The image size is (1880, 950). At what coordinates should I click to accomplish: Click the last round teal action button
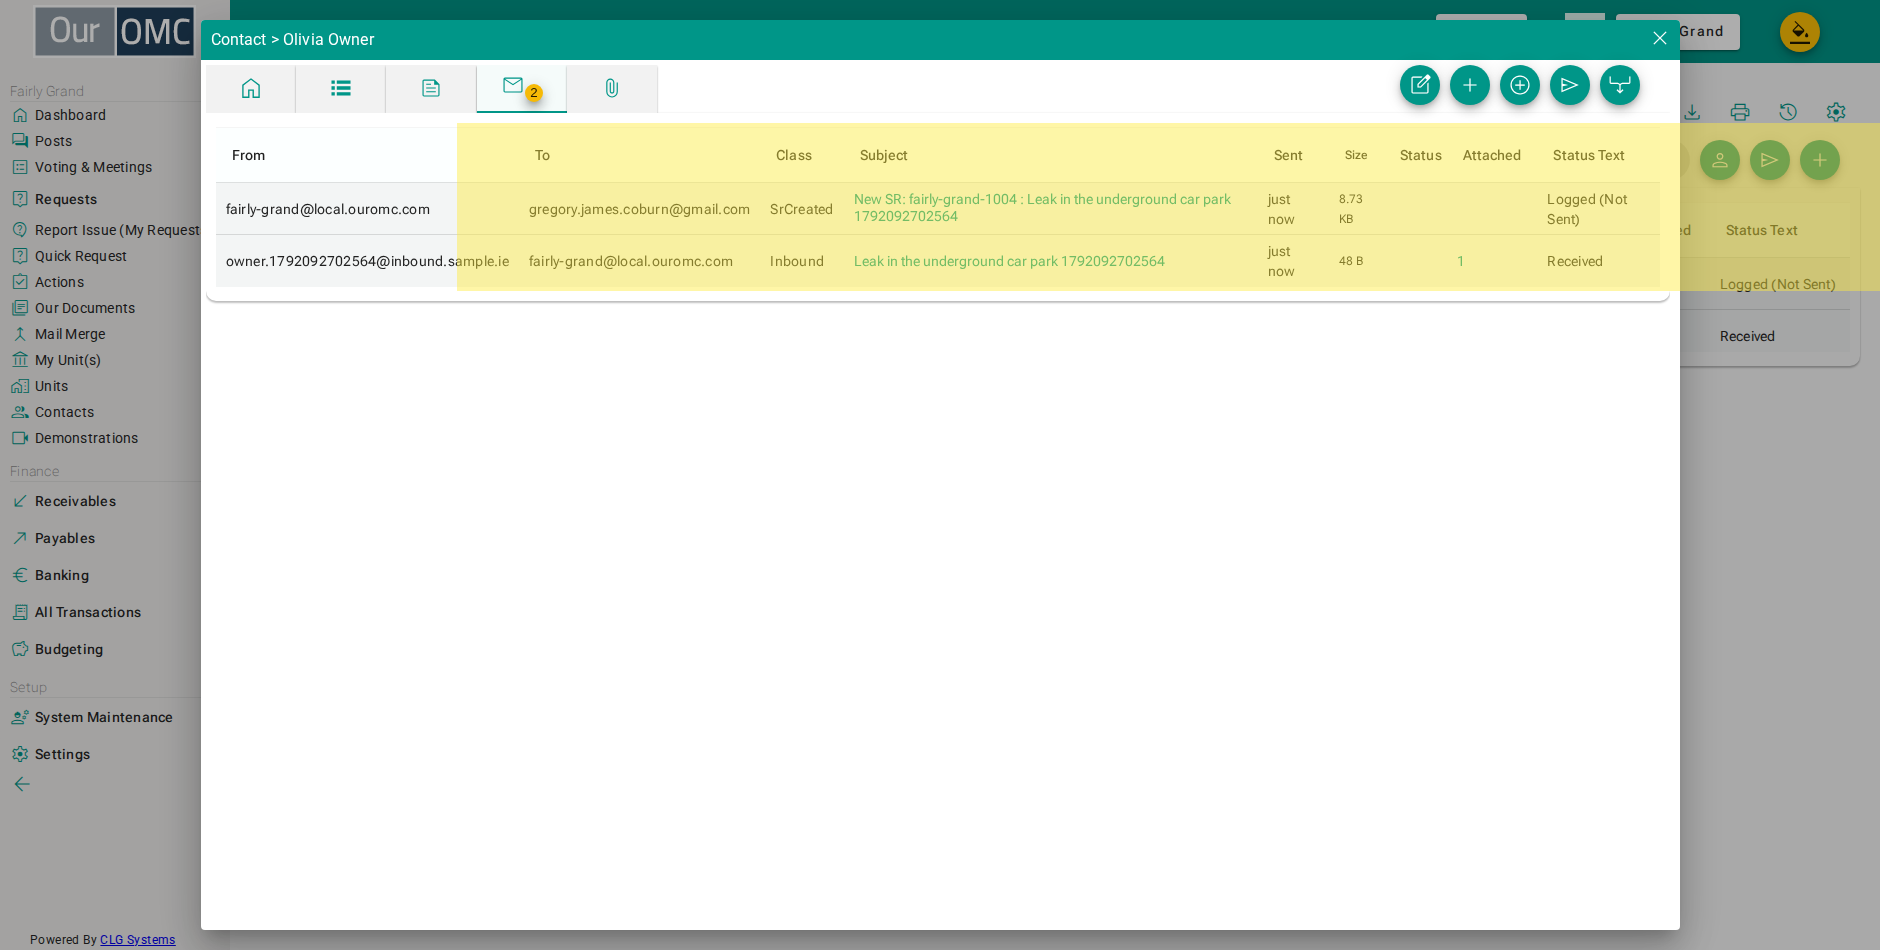tap(1620, 85)
